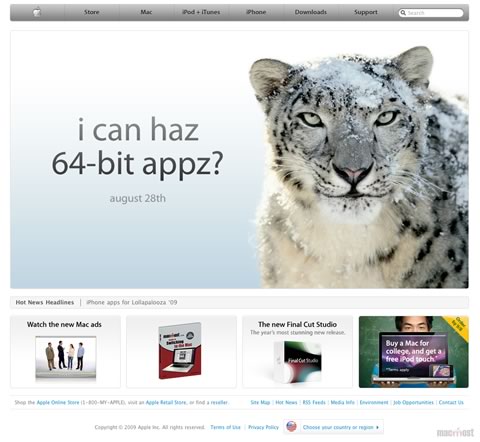The width and height of the screenshot is (480, 442).
Task: Click the four people Mac ads thumbnail
Action: (x=66, y=358)
